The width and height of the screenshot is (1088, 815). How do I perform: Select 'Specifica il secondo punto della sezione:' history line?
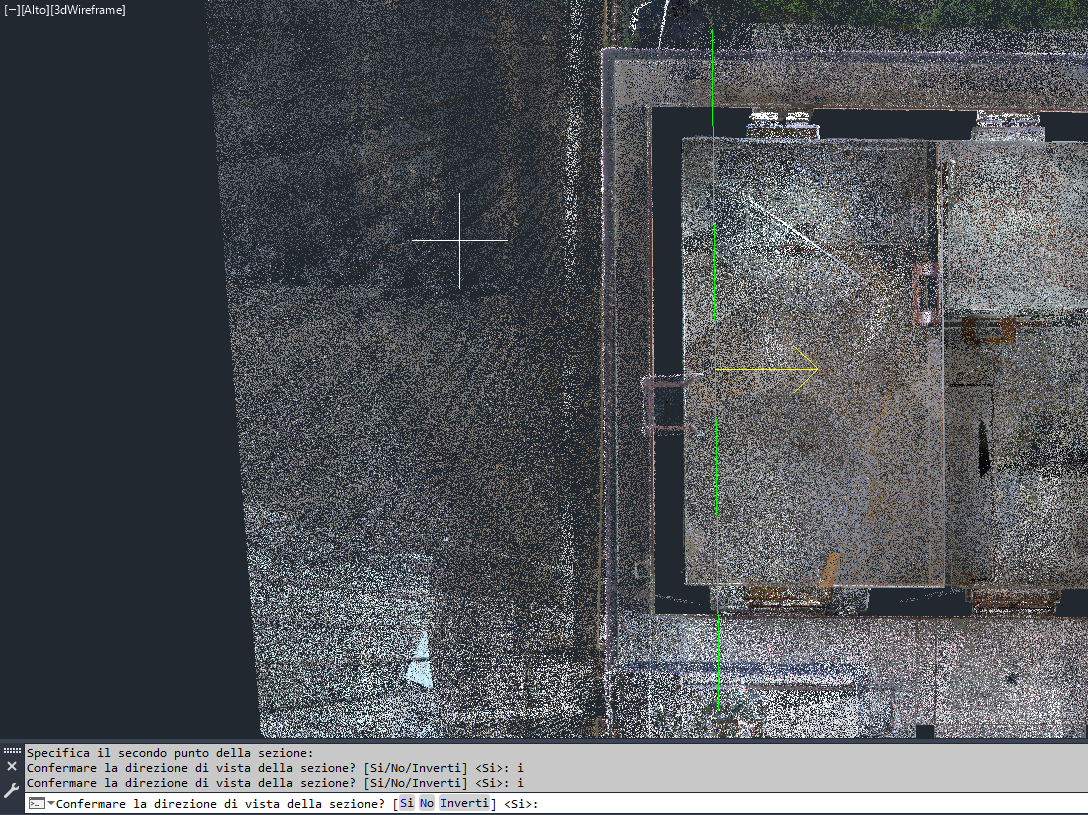click(x=170, y=753)
